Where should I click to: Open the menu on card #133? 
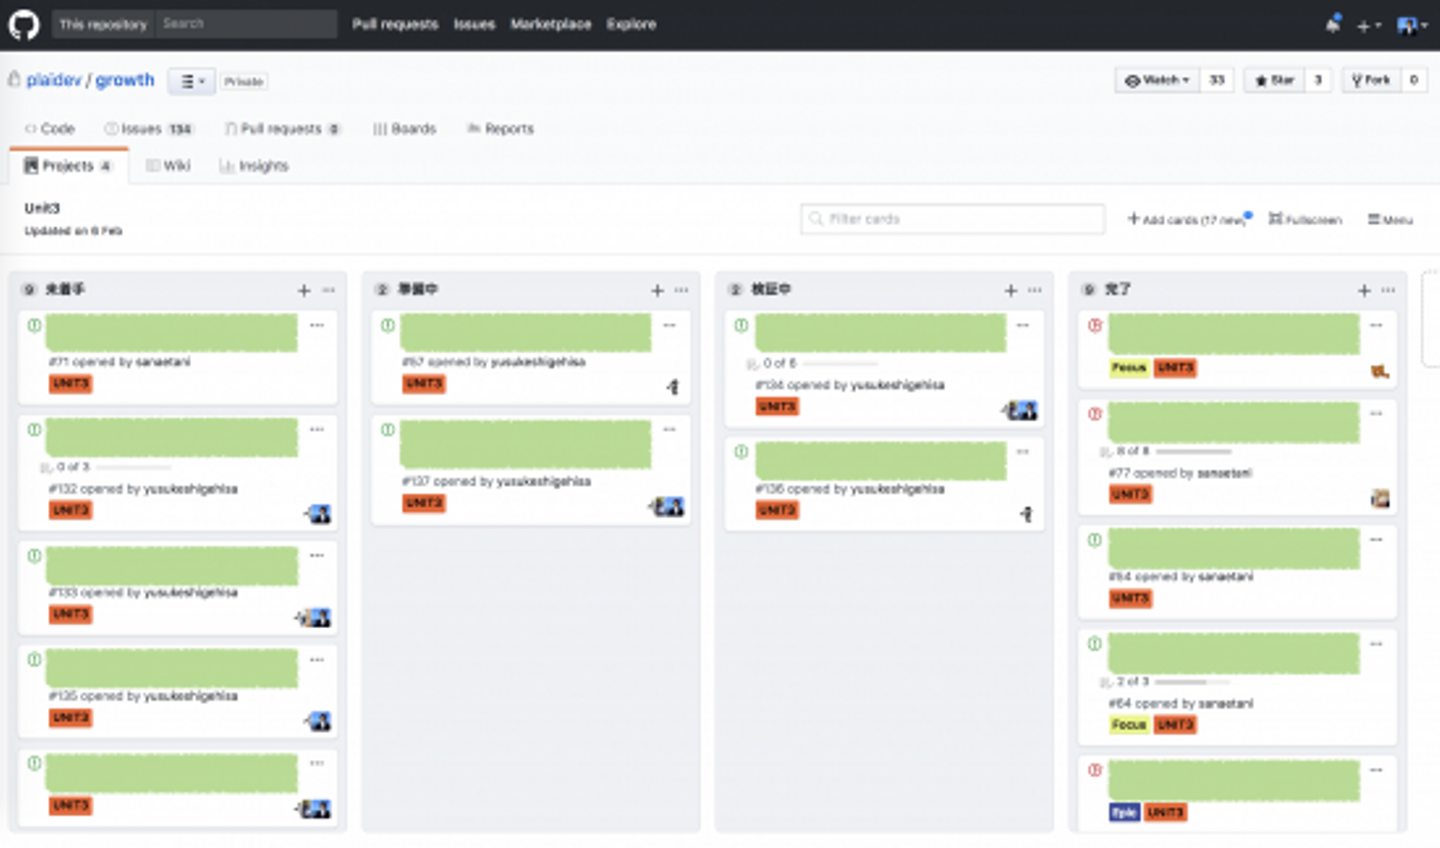tap(317, 555)
